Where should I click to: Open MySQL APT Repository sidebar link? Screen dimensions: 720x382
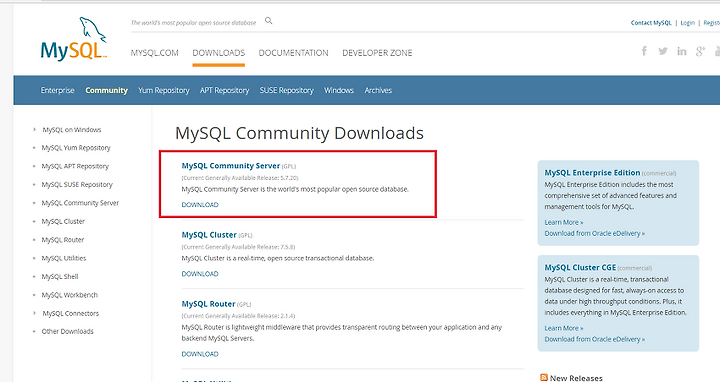point(75,166)
